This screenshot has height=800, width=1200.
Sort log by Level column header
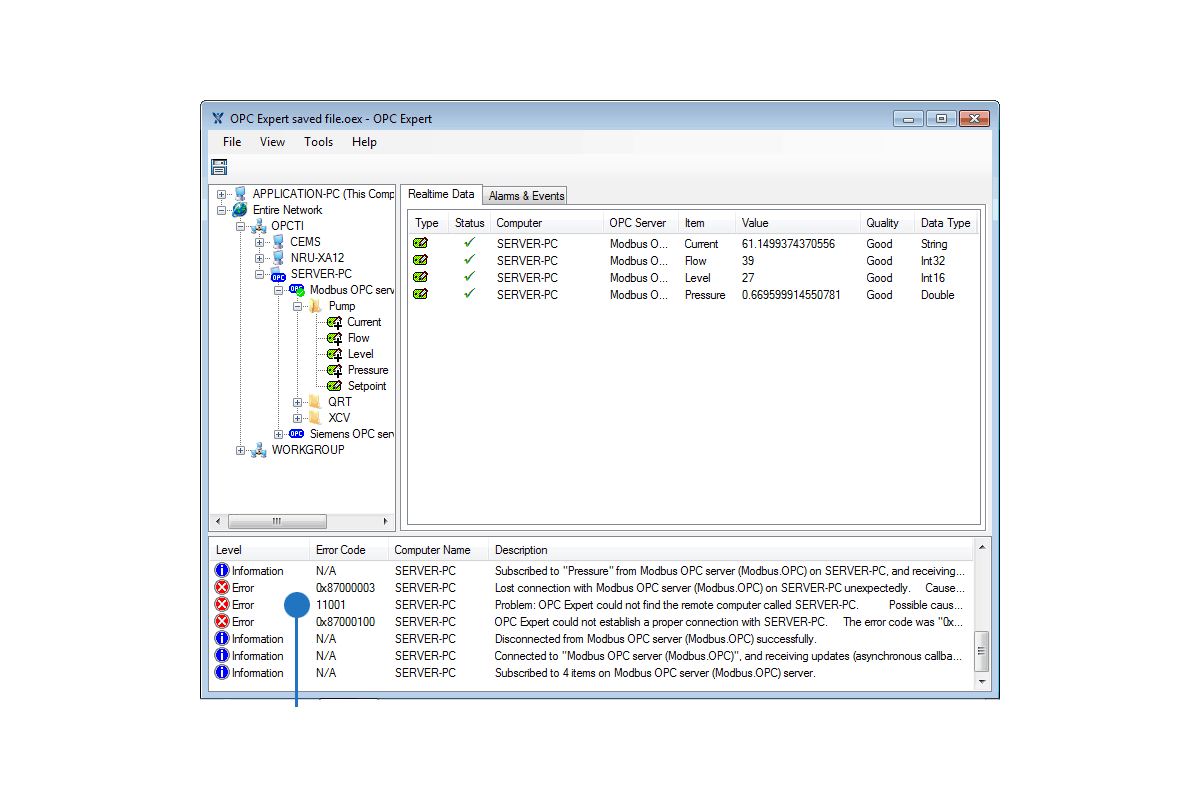[x=260, y=550]
